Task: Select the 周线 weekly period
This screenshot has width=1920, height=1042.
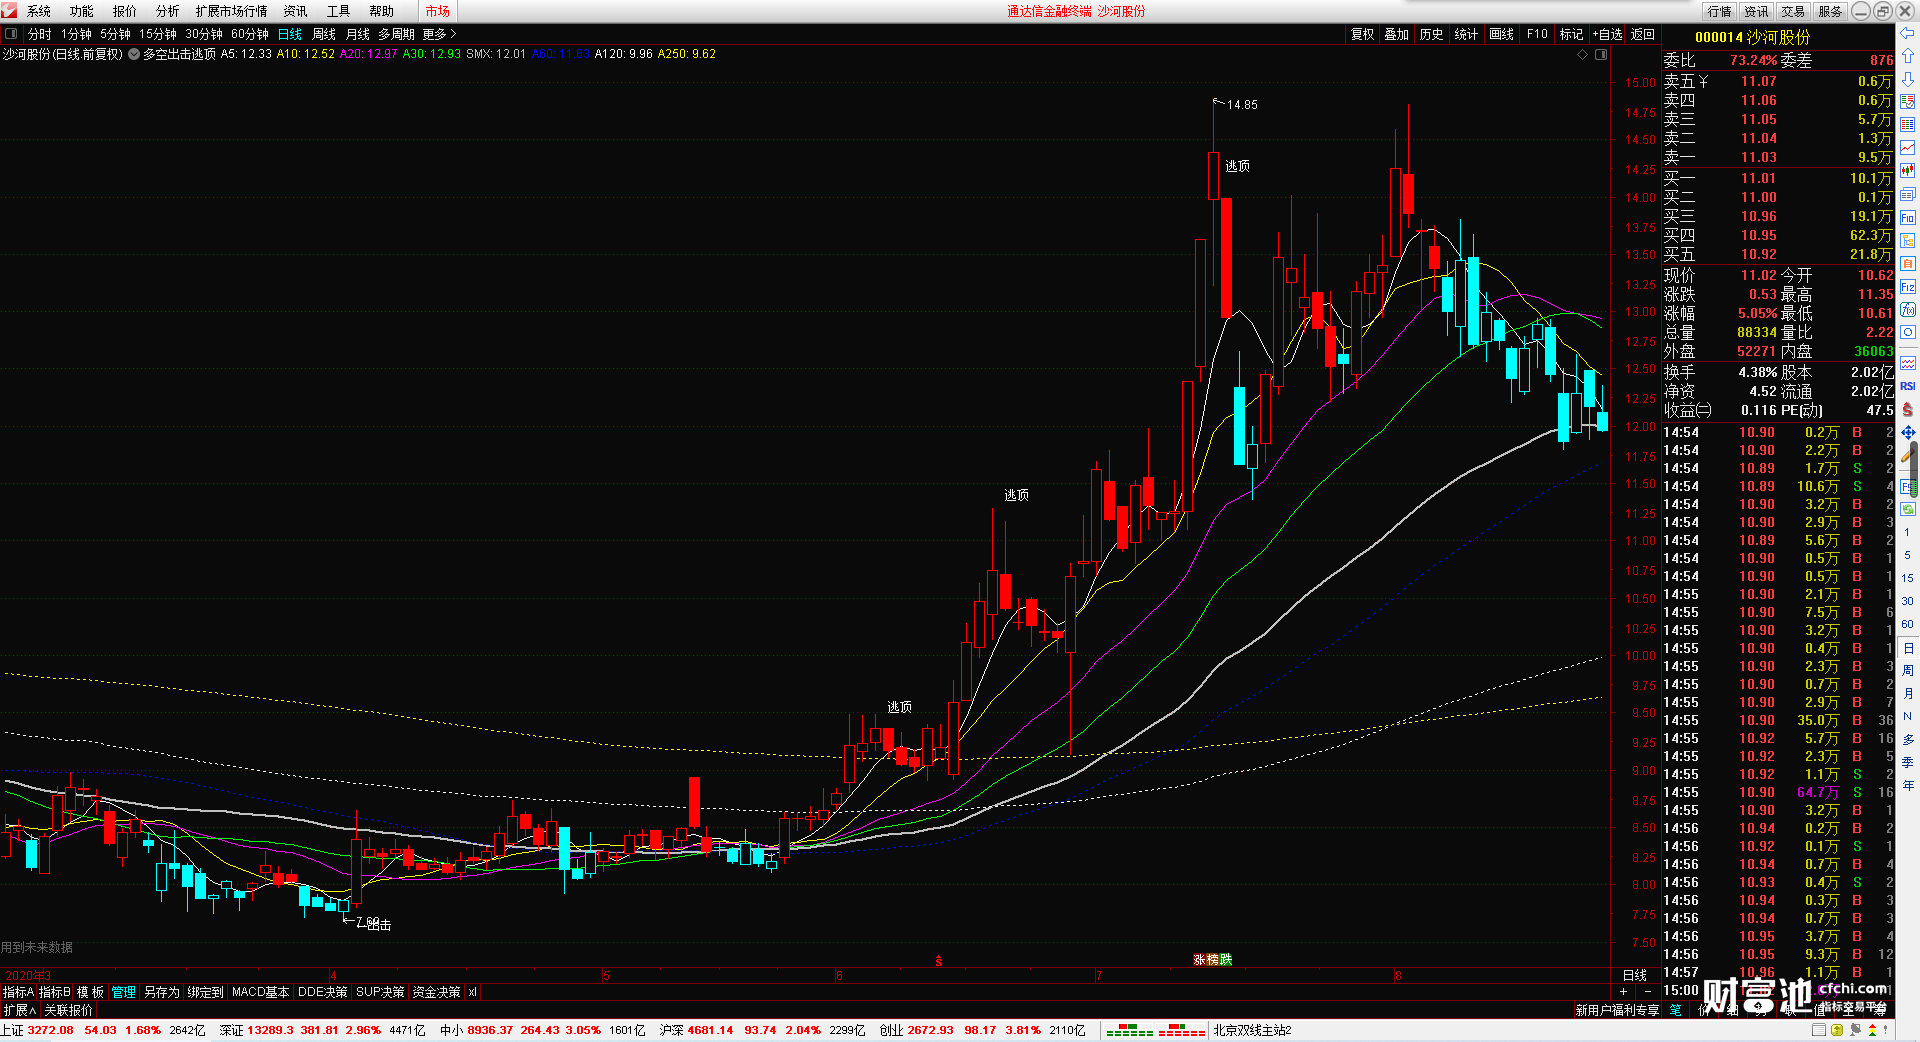Action: coord(324,34)
